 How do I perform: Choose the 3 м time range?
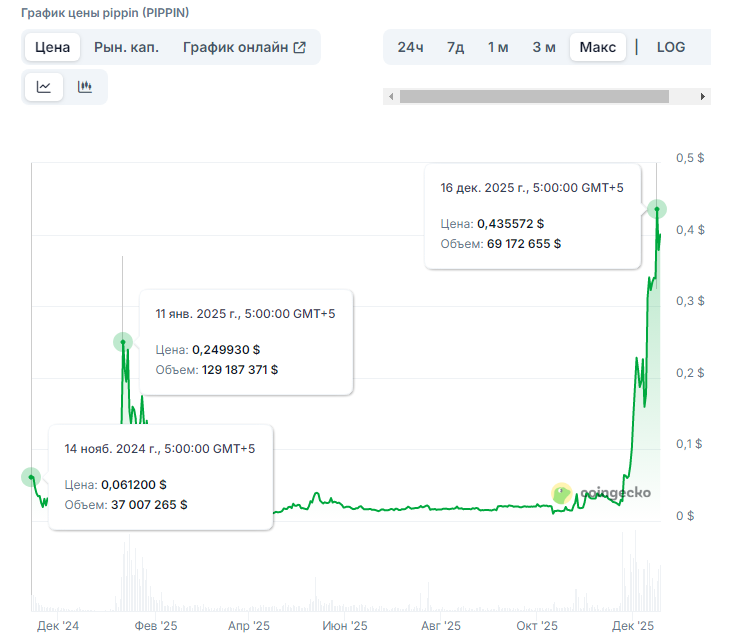(x=544, y=47)
